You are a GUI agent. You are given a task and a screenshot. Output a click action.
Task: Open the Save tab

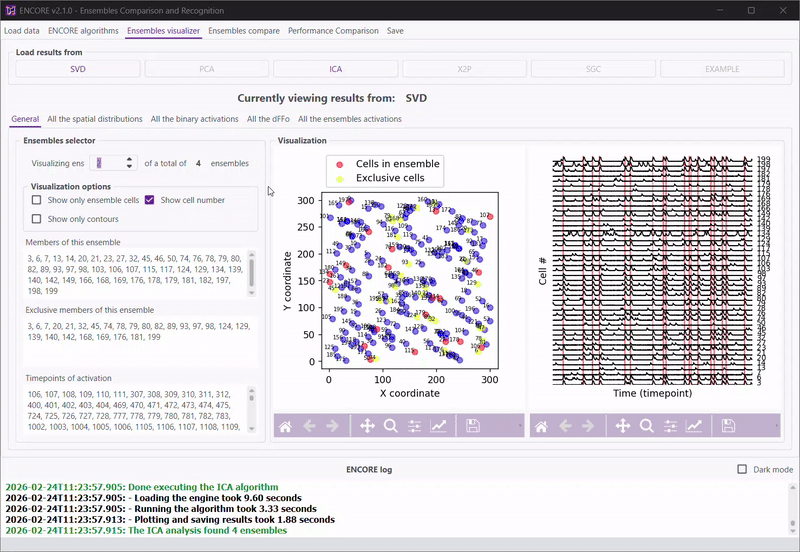[395, 31]
